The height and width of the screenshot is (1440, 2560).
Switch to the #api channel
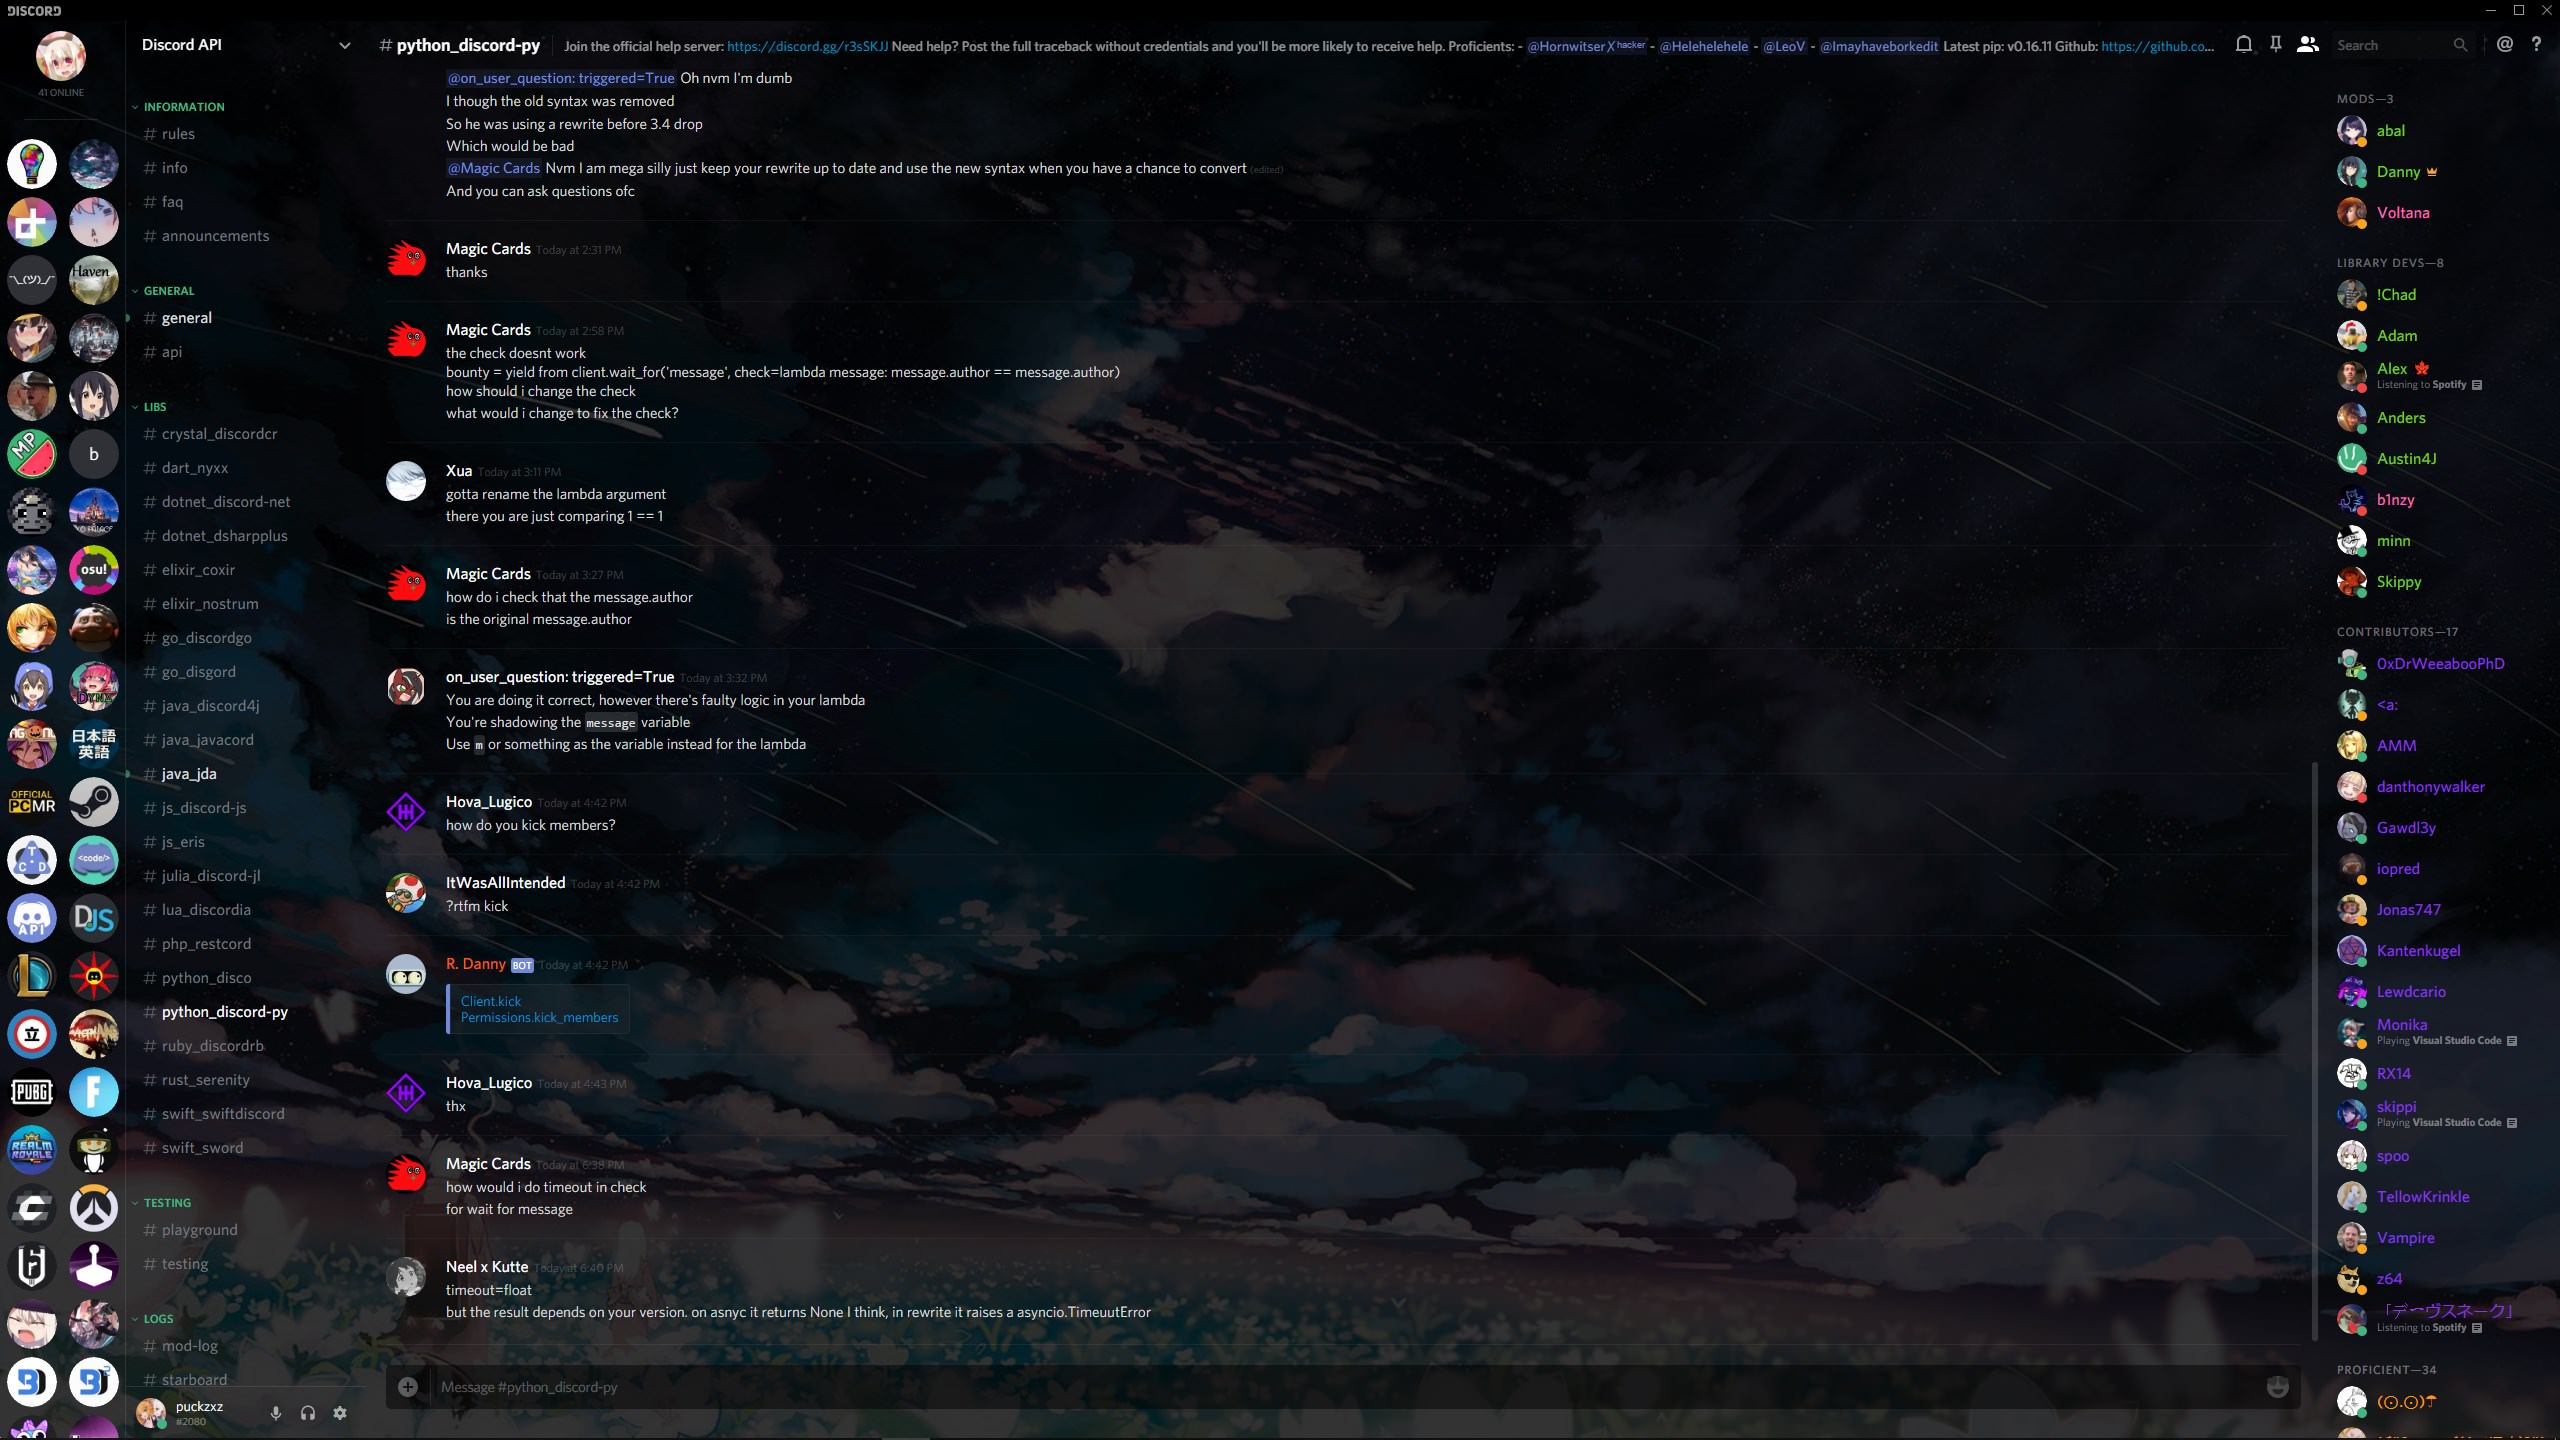tap(171, 351)
